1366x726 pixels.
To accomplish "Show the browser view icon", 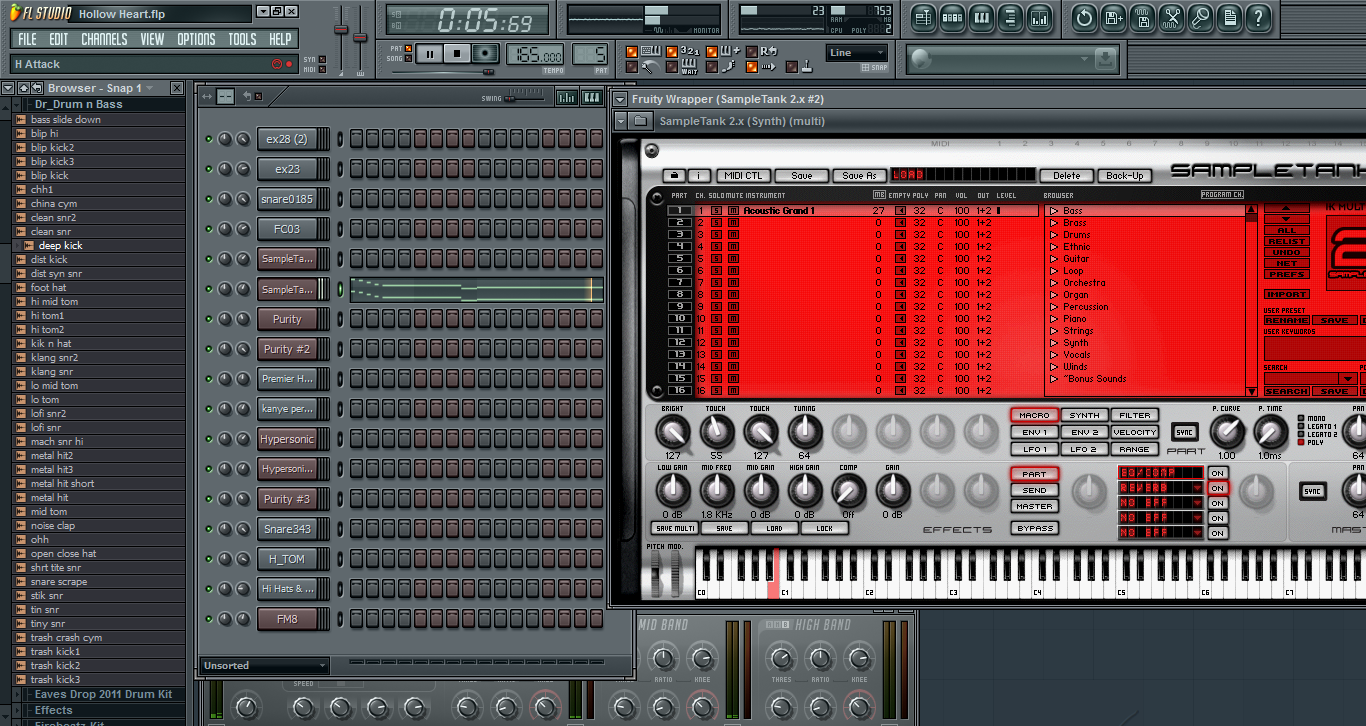I will tap(1010, 17).
